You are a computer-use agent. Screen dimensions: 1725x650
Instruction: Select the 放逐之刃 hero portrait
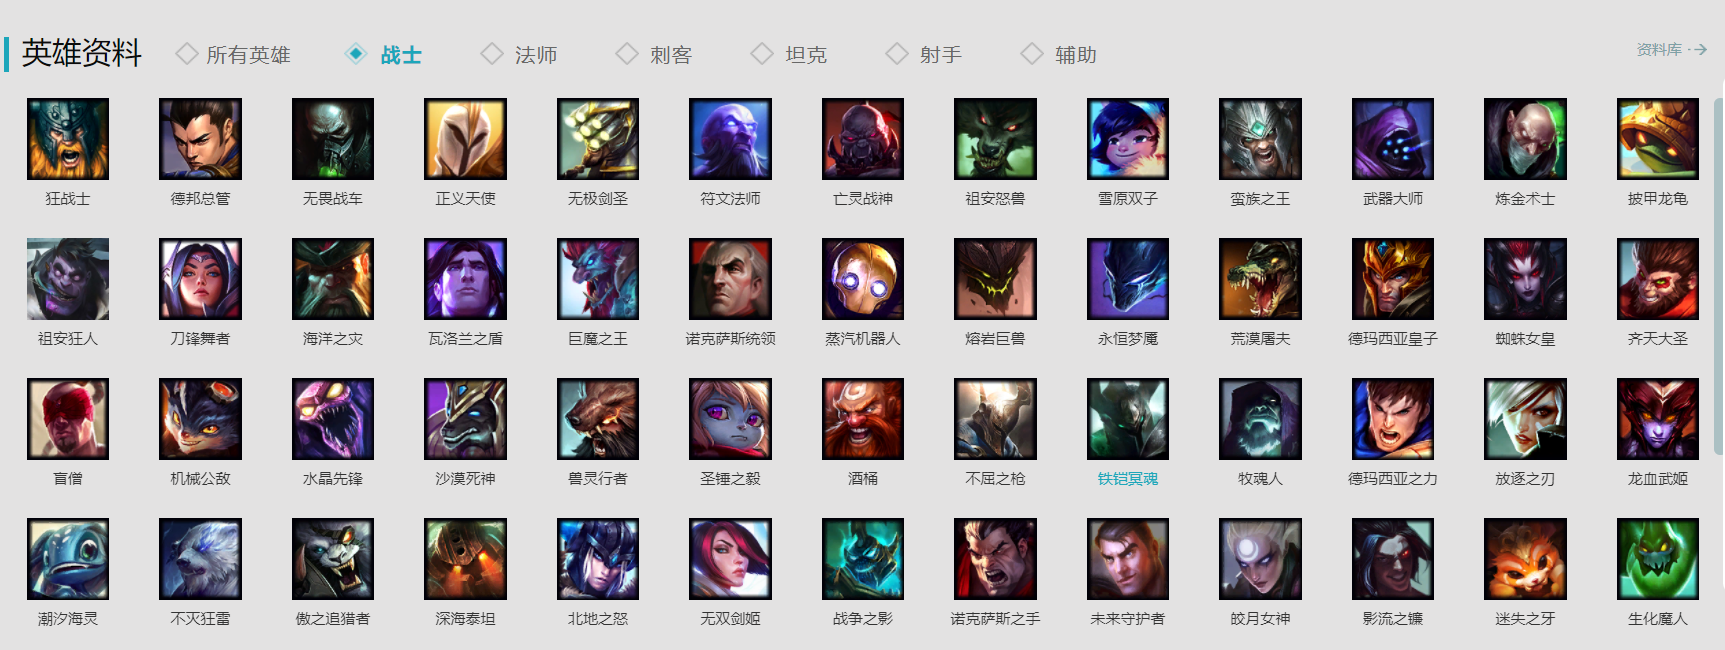point(1525,419)
